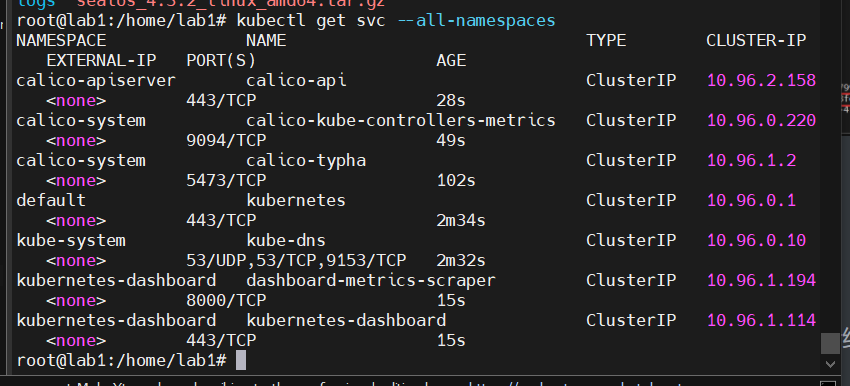Click the blinking cursor at the last prompt

tap(241, 360)
